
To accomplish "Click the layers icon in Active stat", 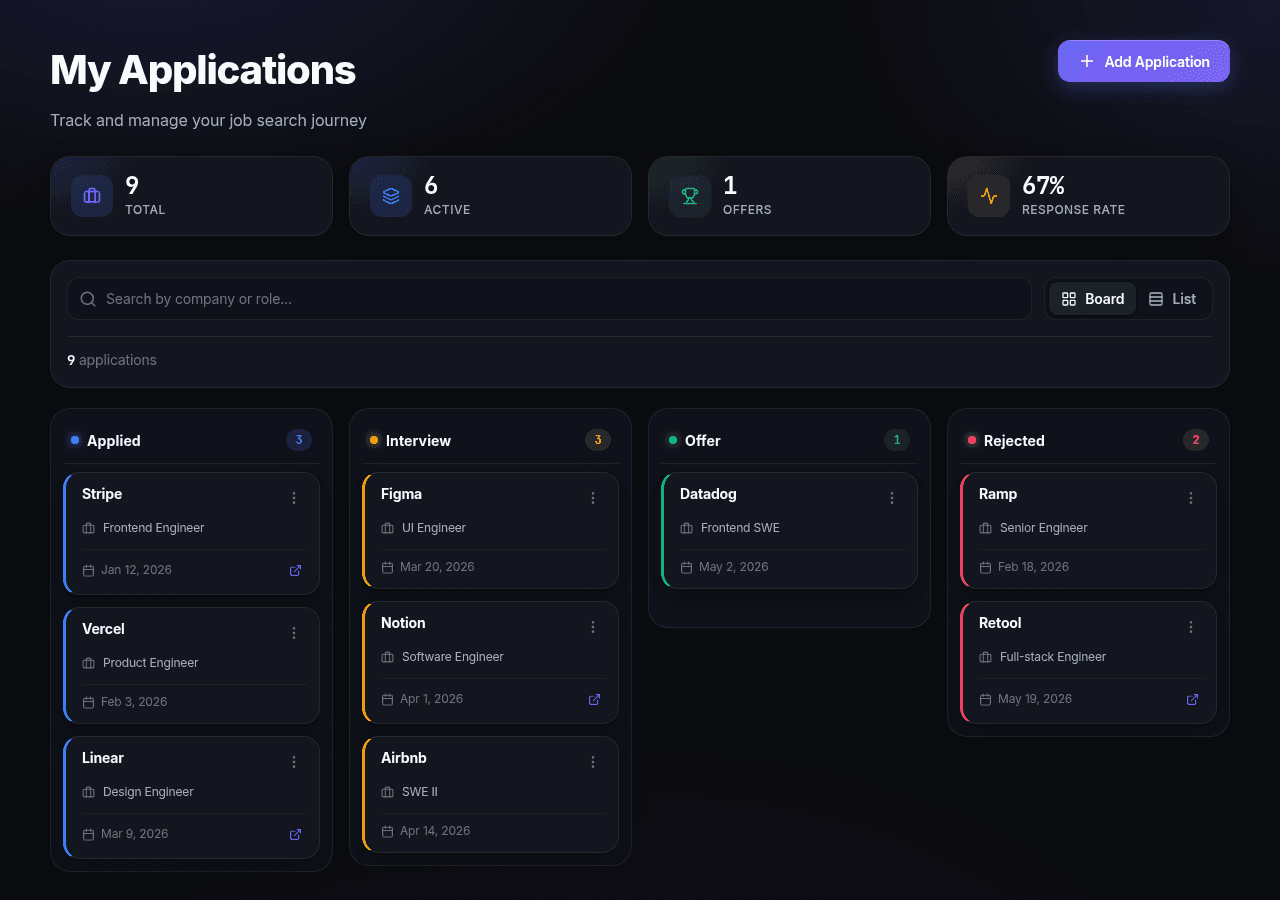I will tap(391, 196).
